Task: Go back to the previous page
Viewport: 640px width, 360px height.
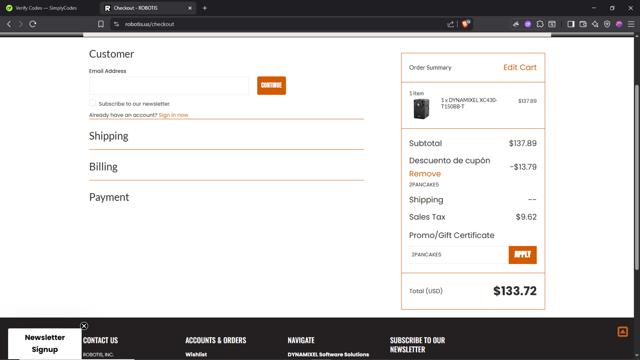Action: pyautogui.click(x=9, y=24)
